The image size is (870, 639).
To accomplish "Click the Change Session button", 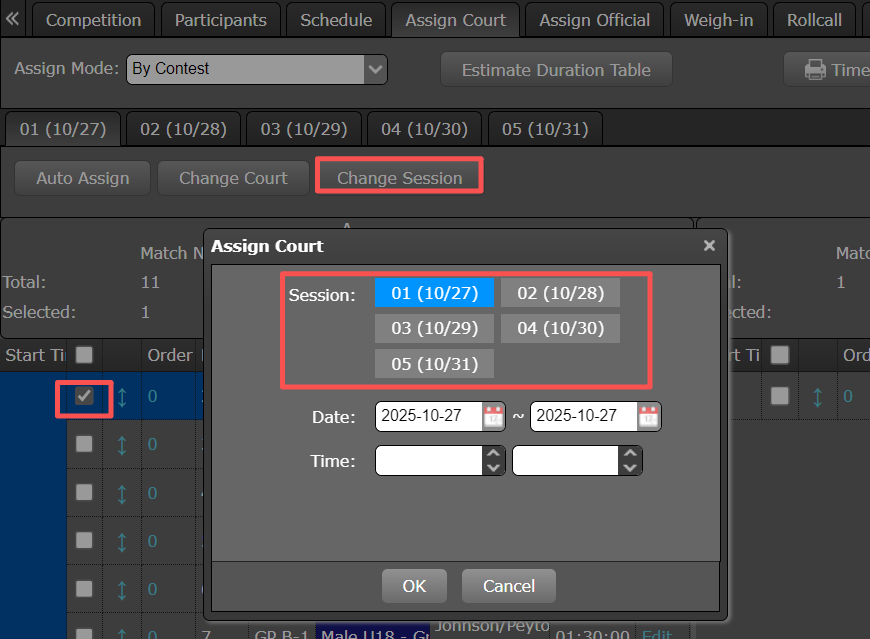I will tap(399, 178).
